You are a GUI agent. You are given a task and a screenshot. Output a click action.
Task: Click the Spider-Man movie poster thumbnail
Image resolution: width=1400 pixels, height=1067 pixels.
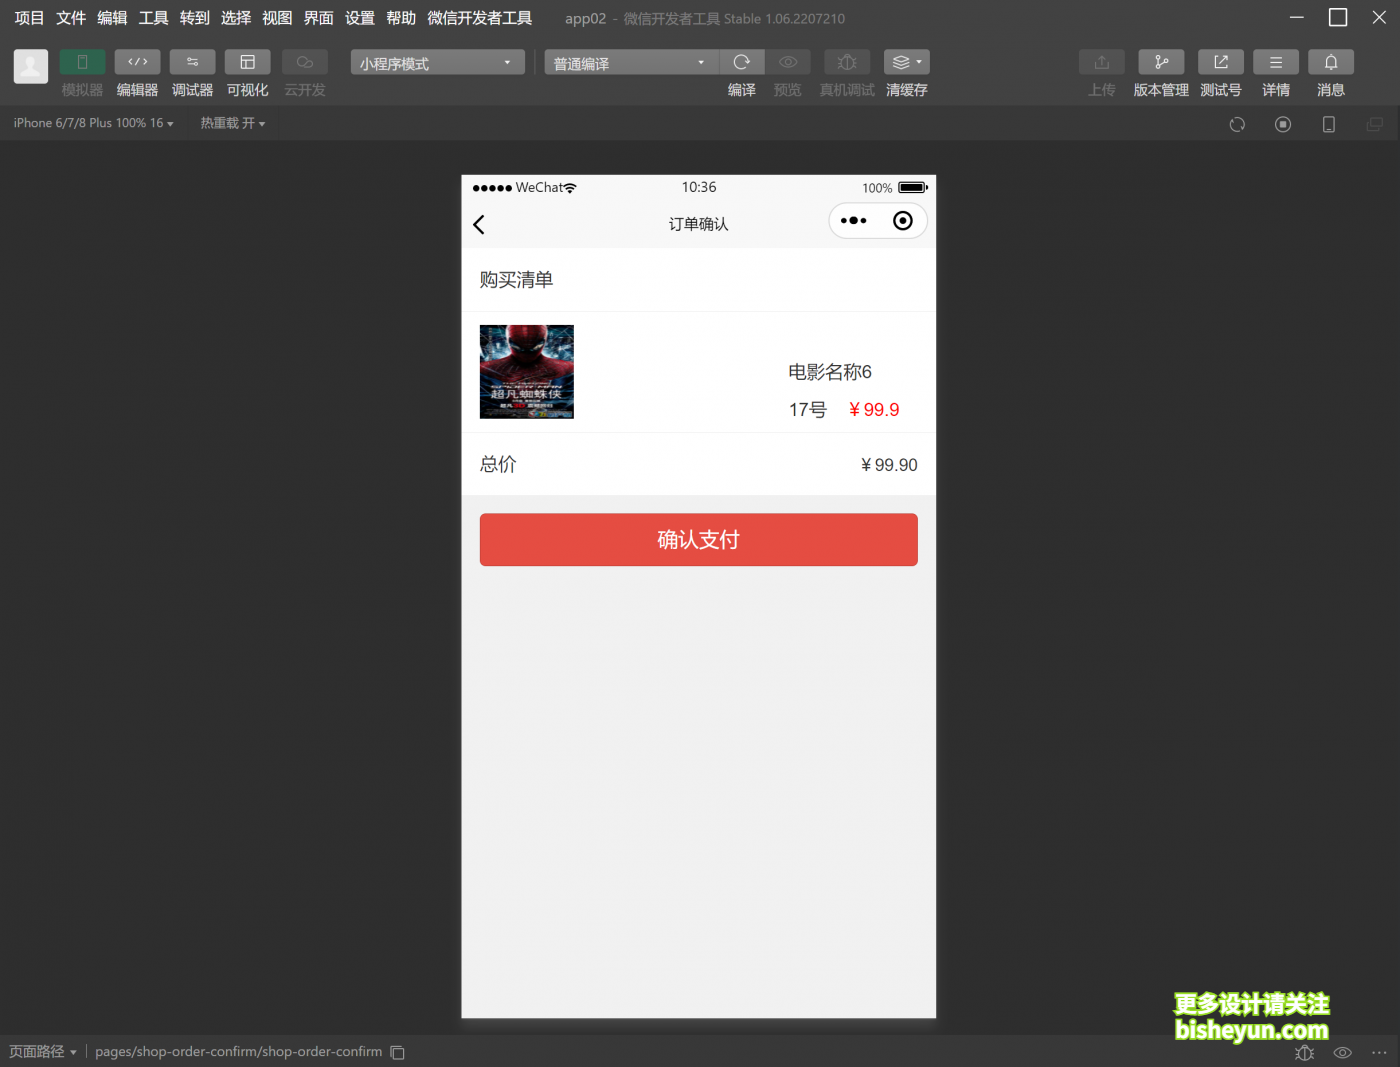527,372
